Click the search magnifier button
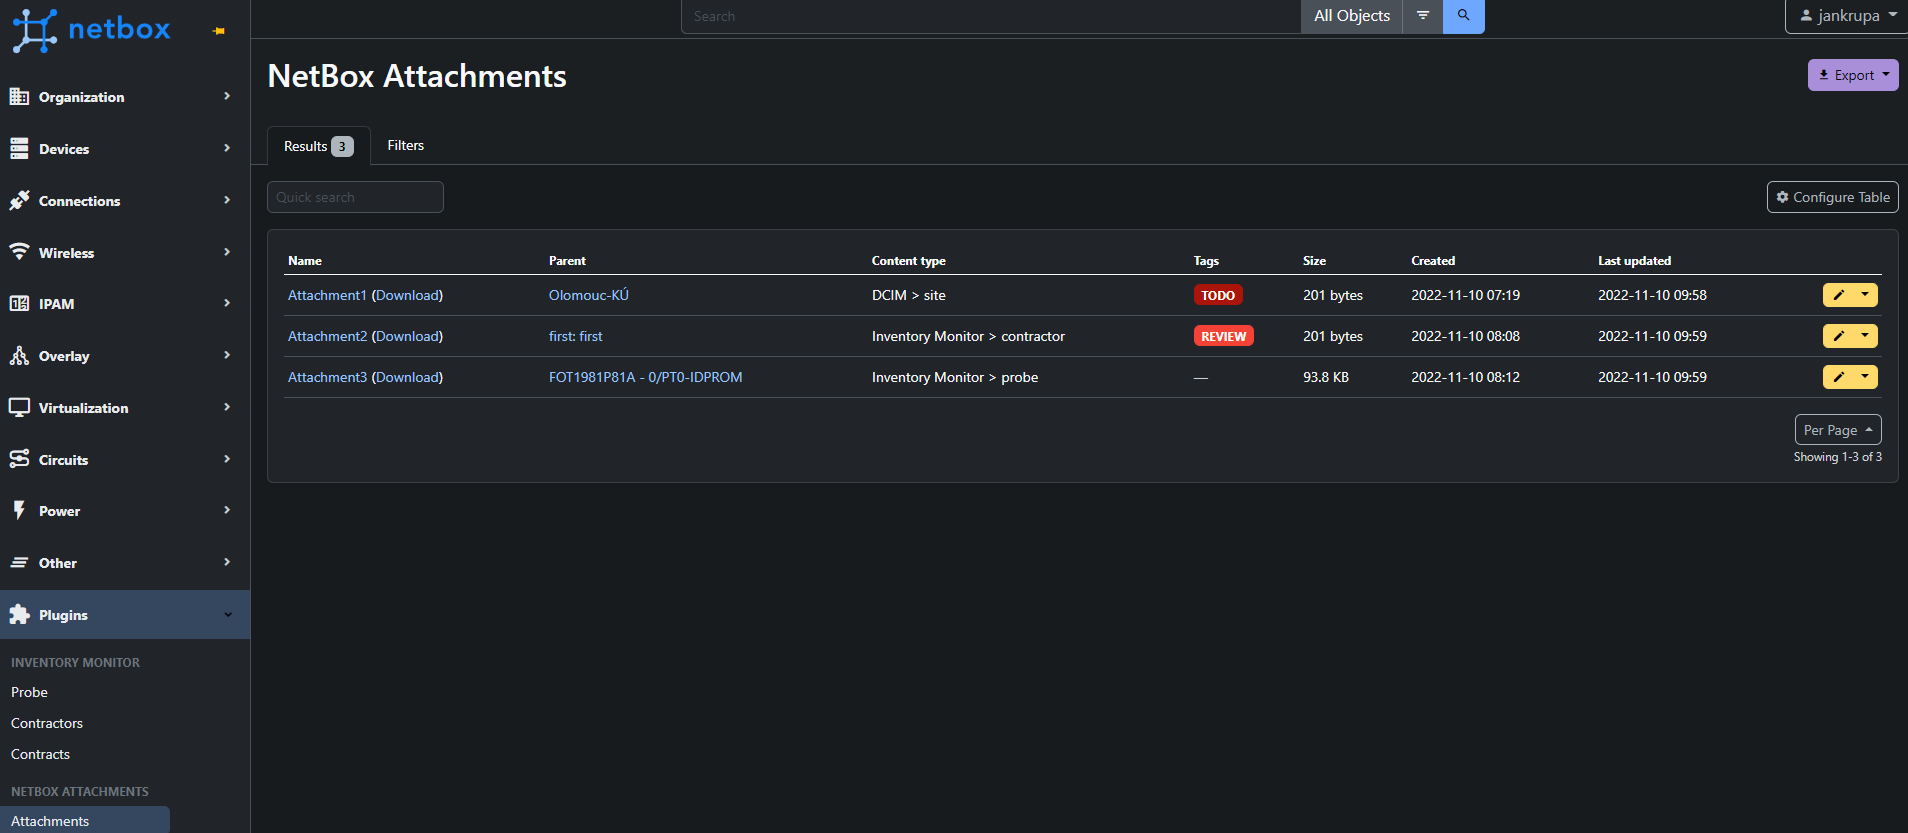 1463,16
